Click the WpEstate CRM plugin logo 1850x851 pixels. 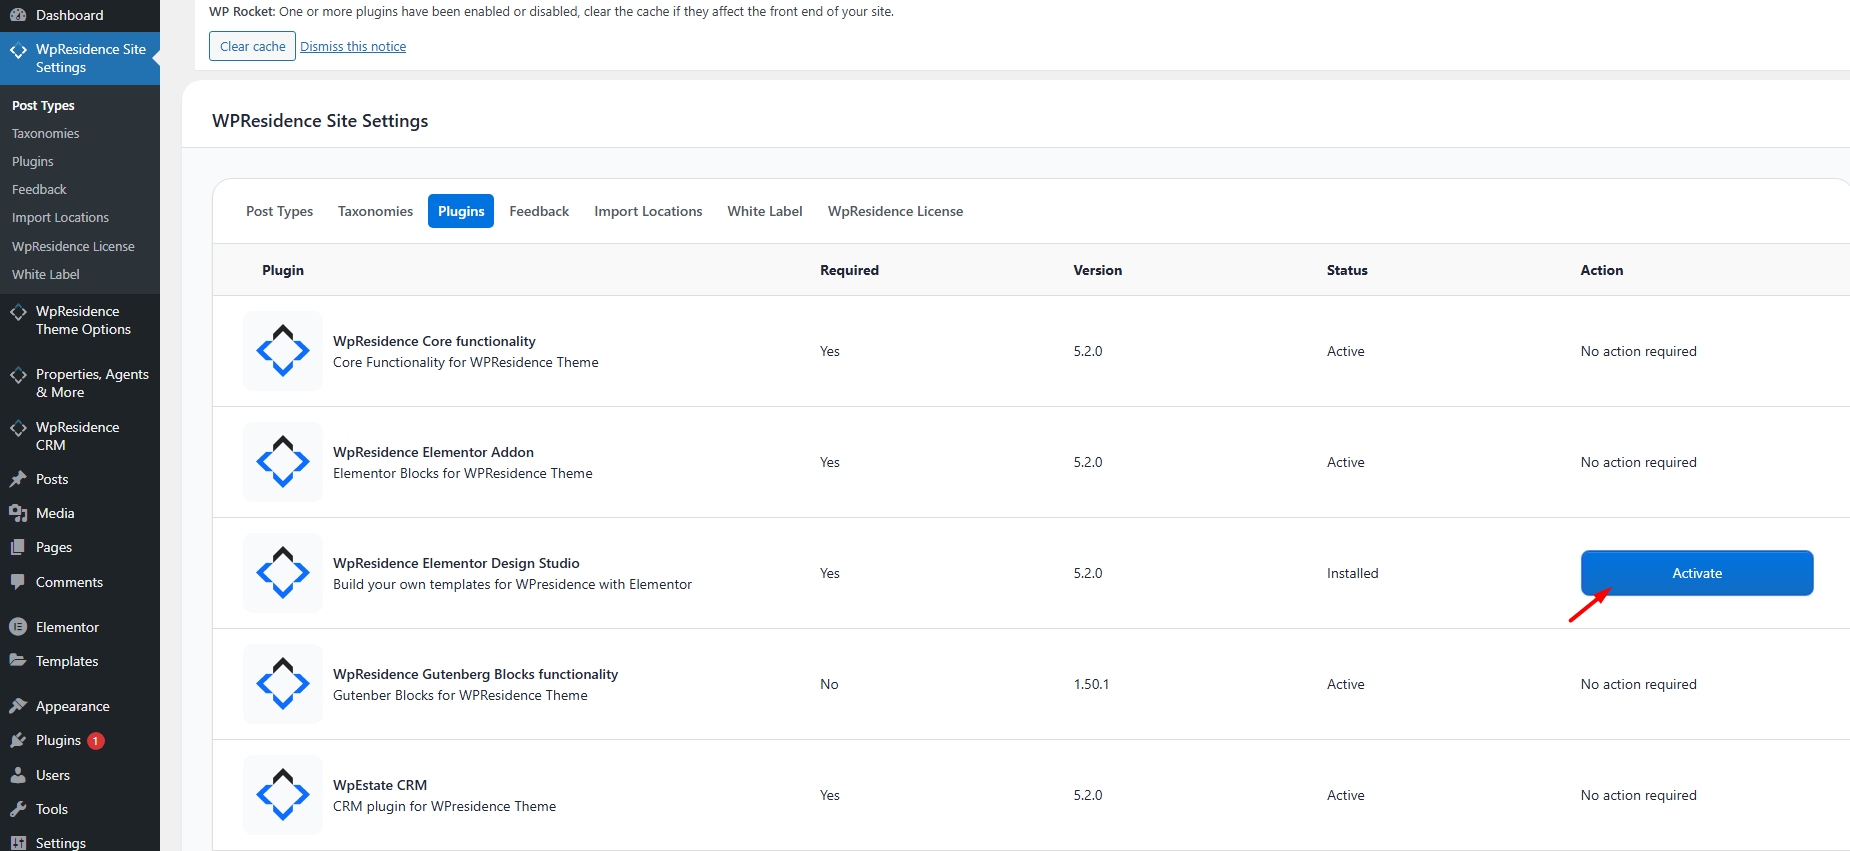[283, 795]
